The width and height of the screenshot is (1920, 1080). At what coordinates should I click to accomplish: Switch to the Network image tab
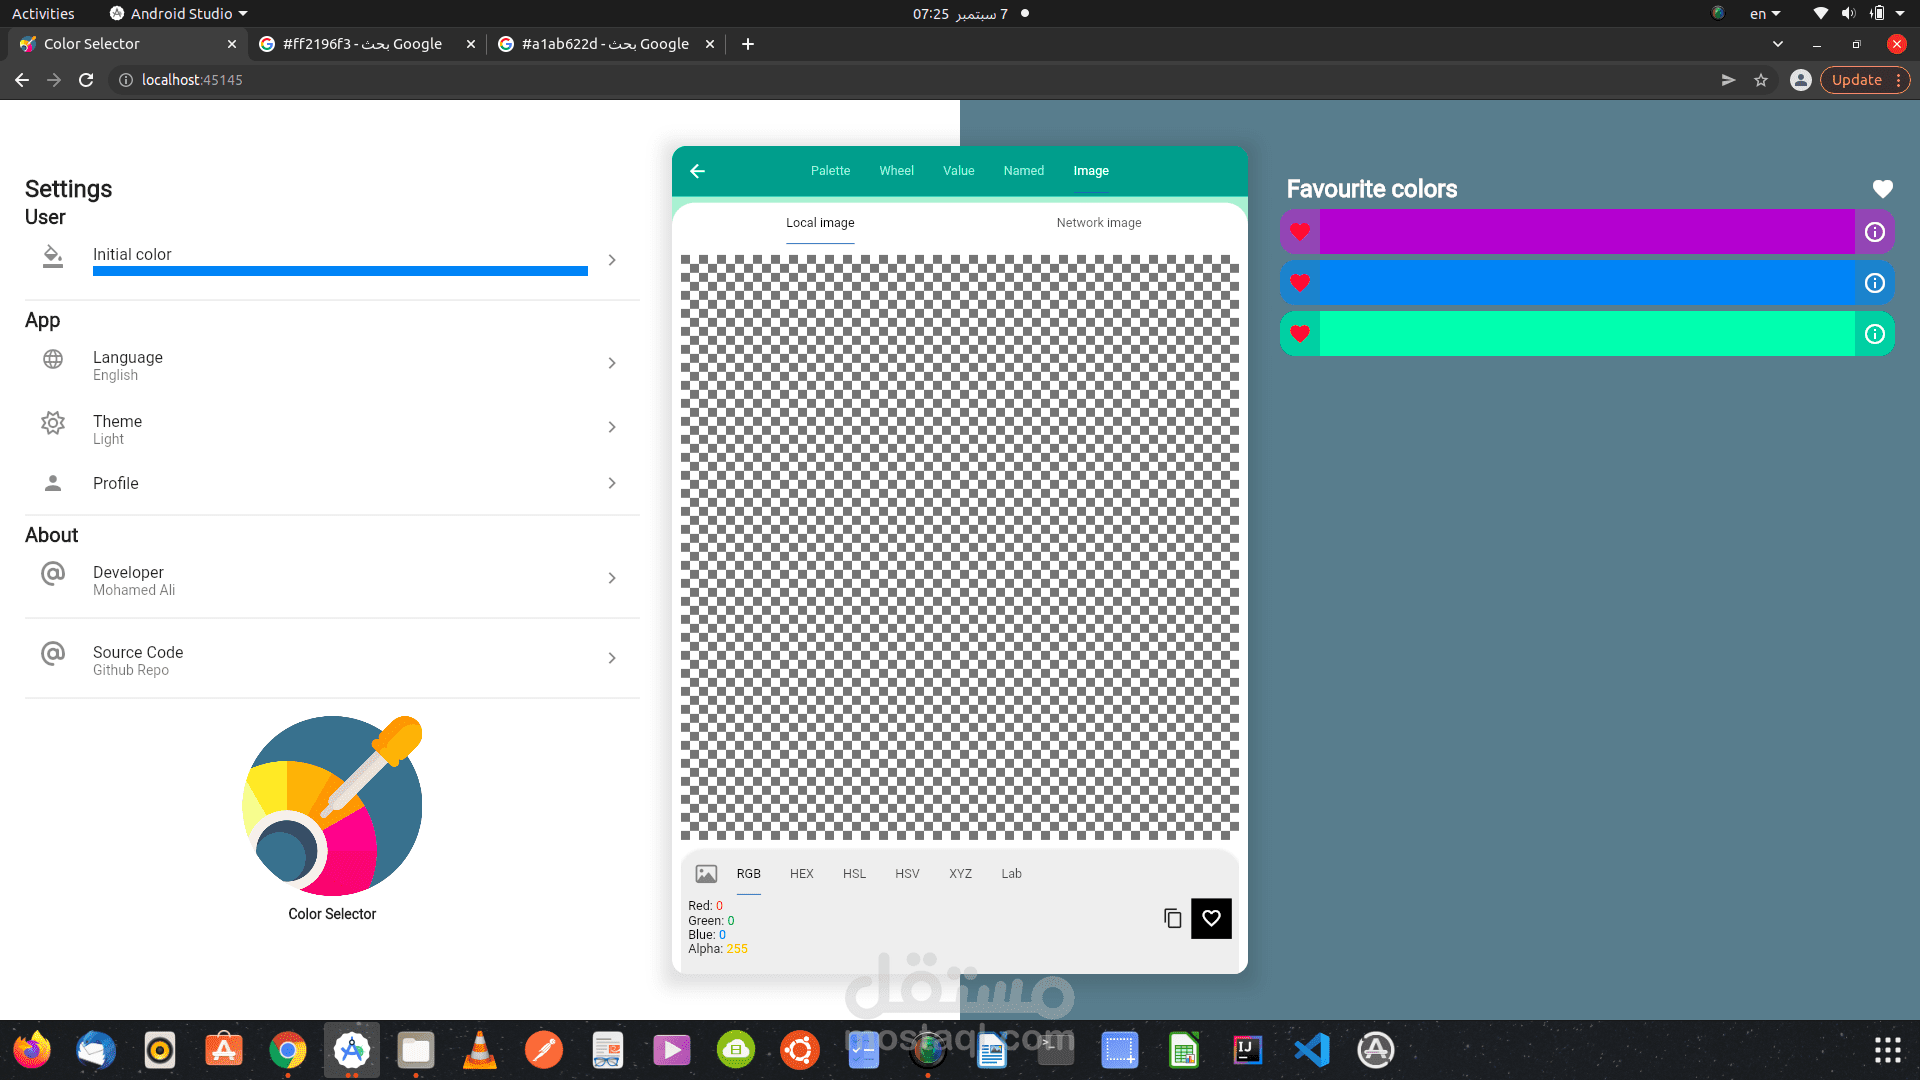point(1098,223)
